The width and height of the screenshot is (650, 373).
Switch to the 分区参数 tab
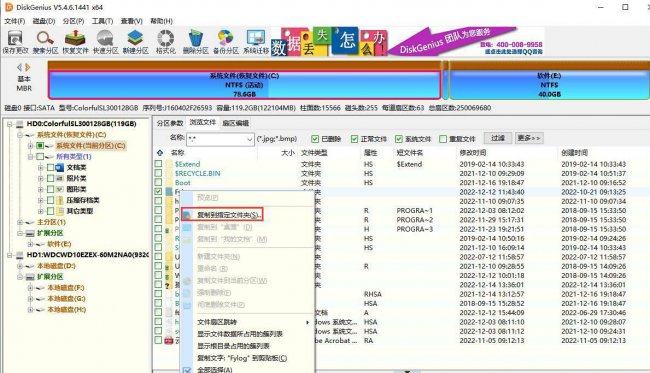170,123
